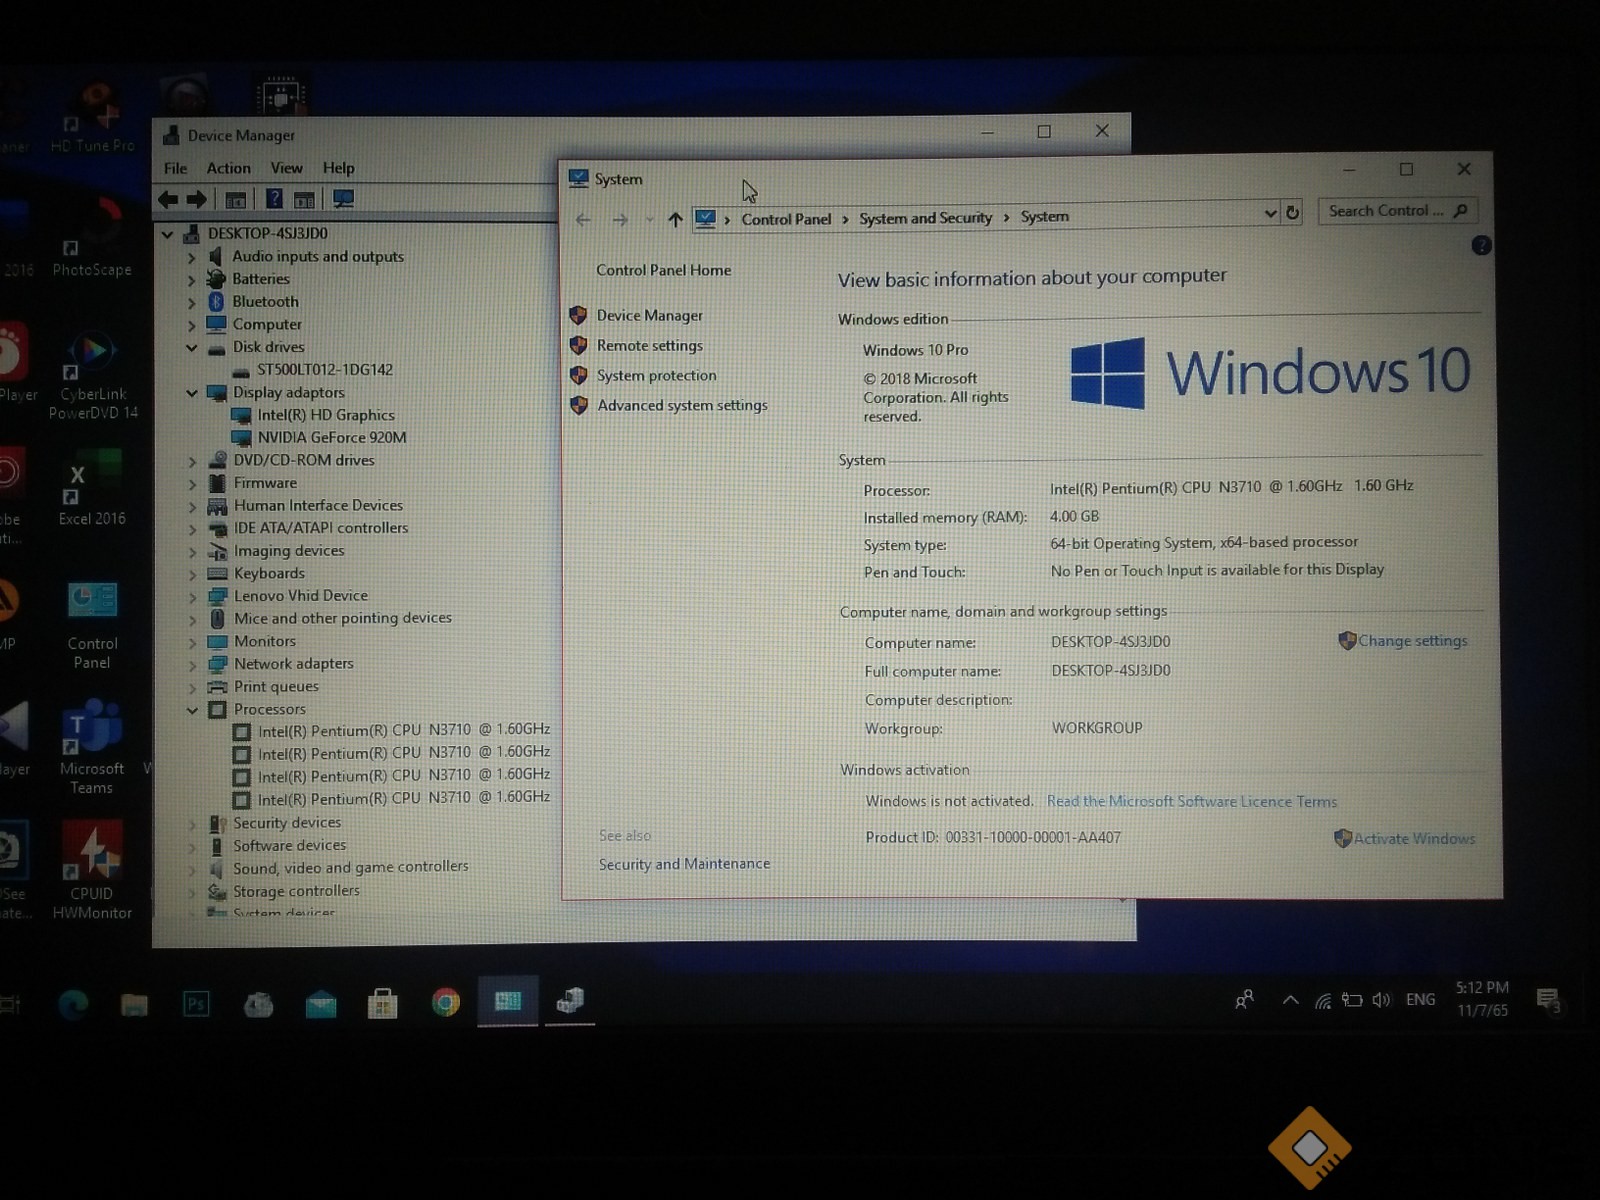
Task: Open Security and Maintenance link
Action: point(684,864)
